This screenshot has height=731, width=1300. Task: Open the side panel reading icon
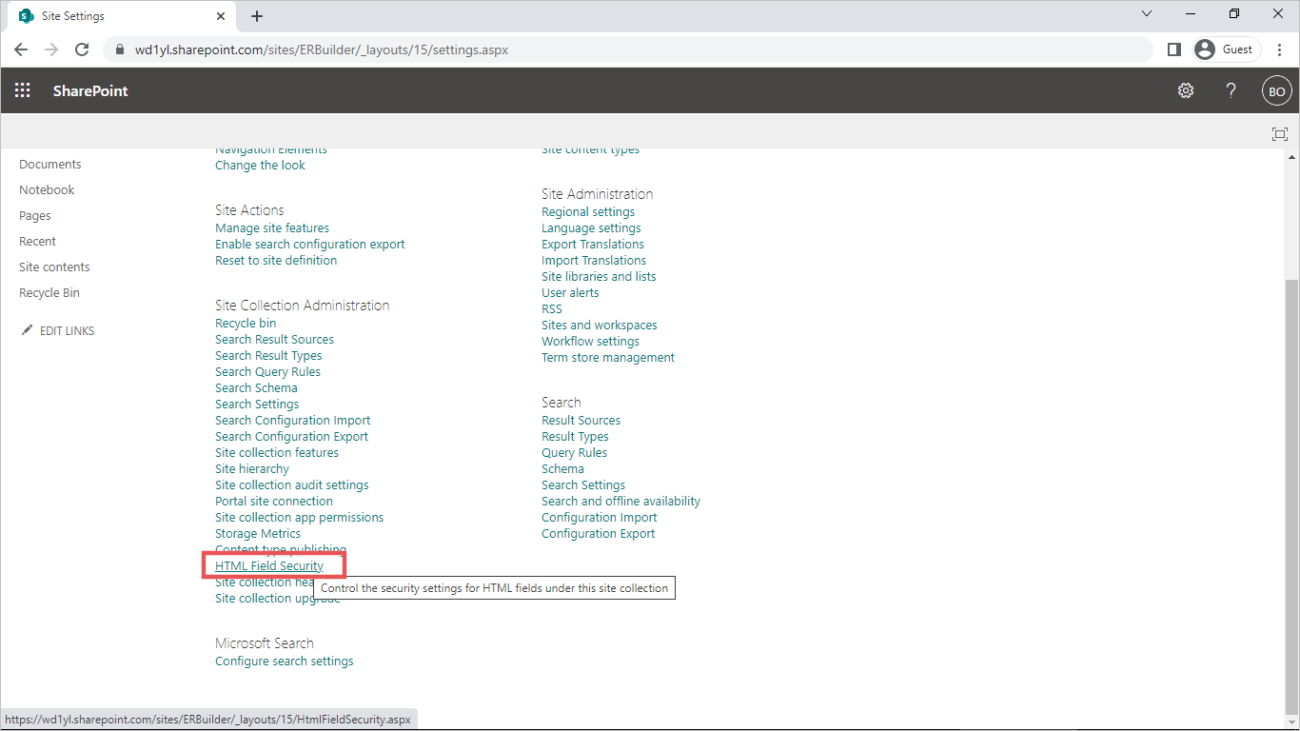click(x=1173, y=48)
